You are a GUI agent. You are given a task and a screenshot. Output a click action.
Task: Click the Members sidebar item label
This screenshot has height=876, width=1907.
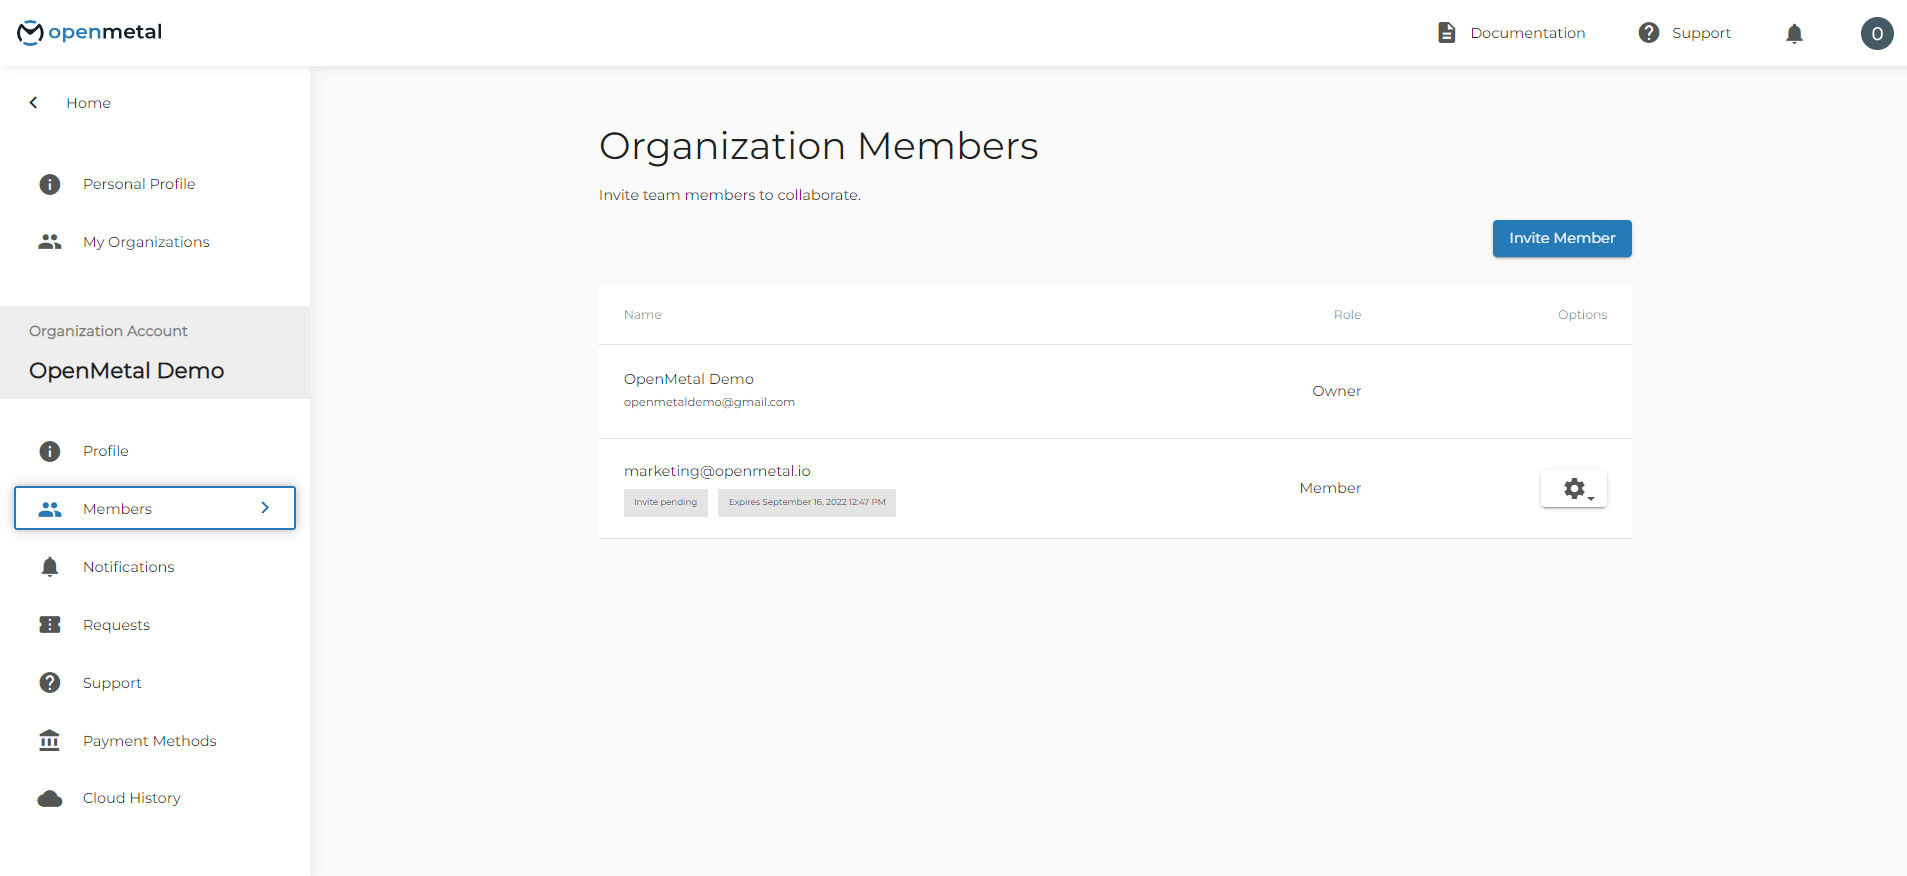(x=118, y=509)
